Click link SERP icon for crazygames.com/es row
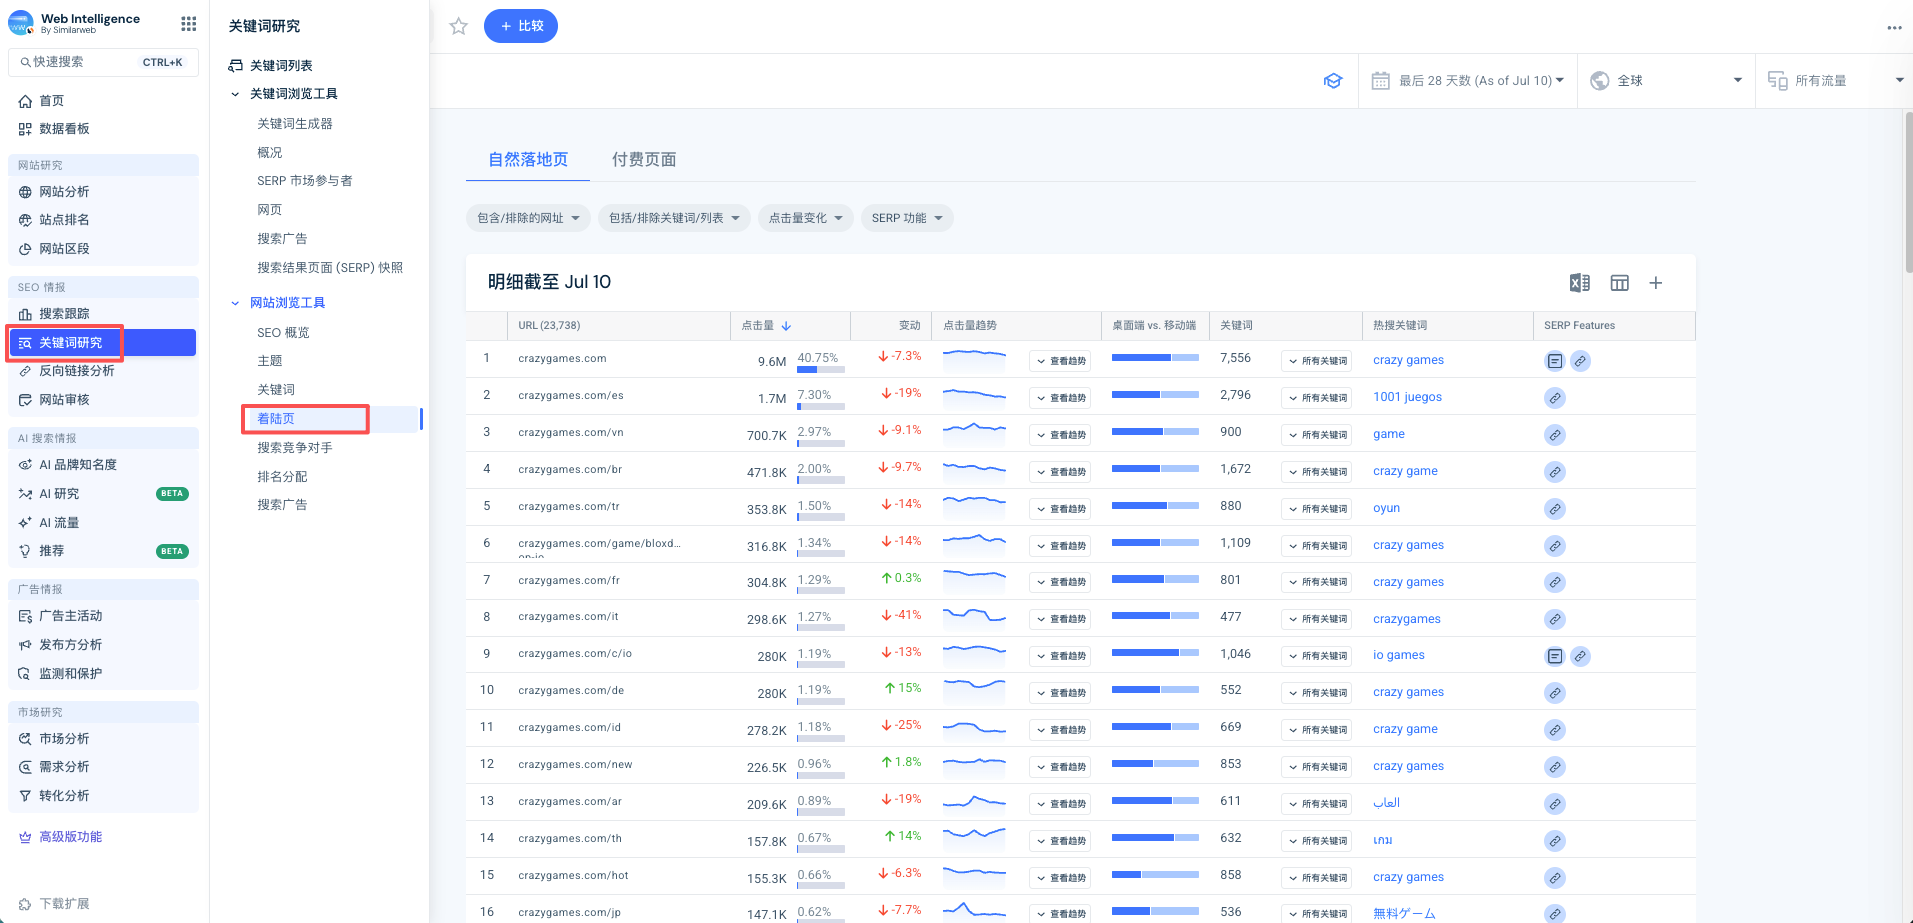1913x923 pixels. (1554, 398)
